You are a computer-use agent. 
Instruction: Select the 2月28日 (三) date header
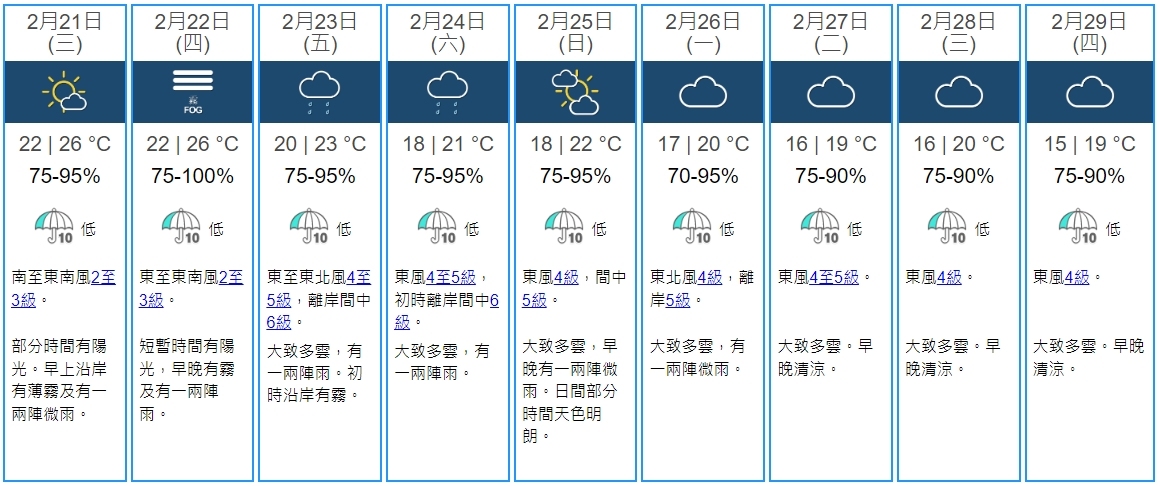coord(959,32)
